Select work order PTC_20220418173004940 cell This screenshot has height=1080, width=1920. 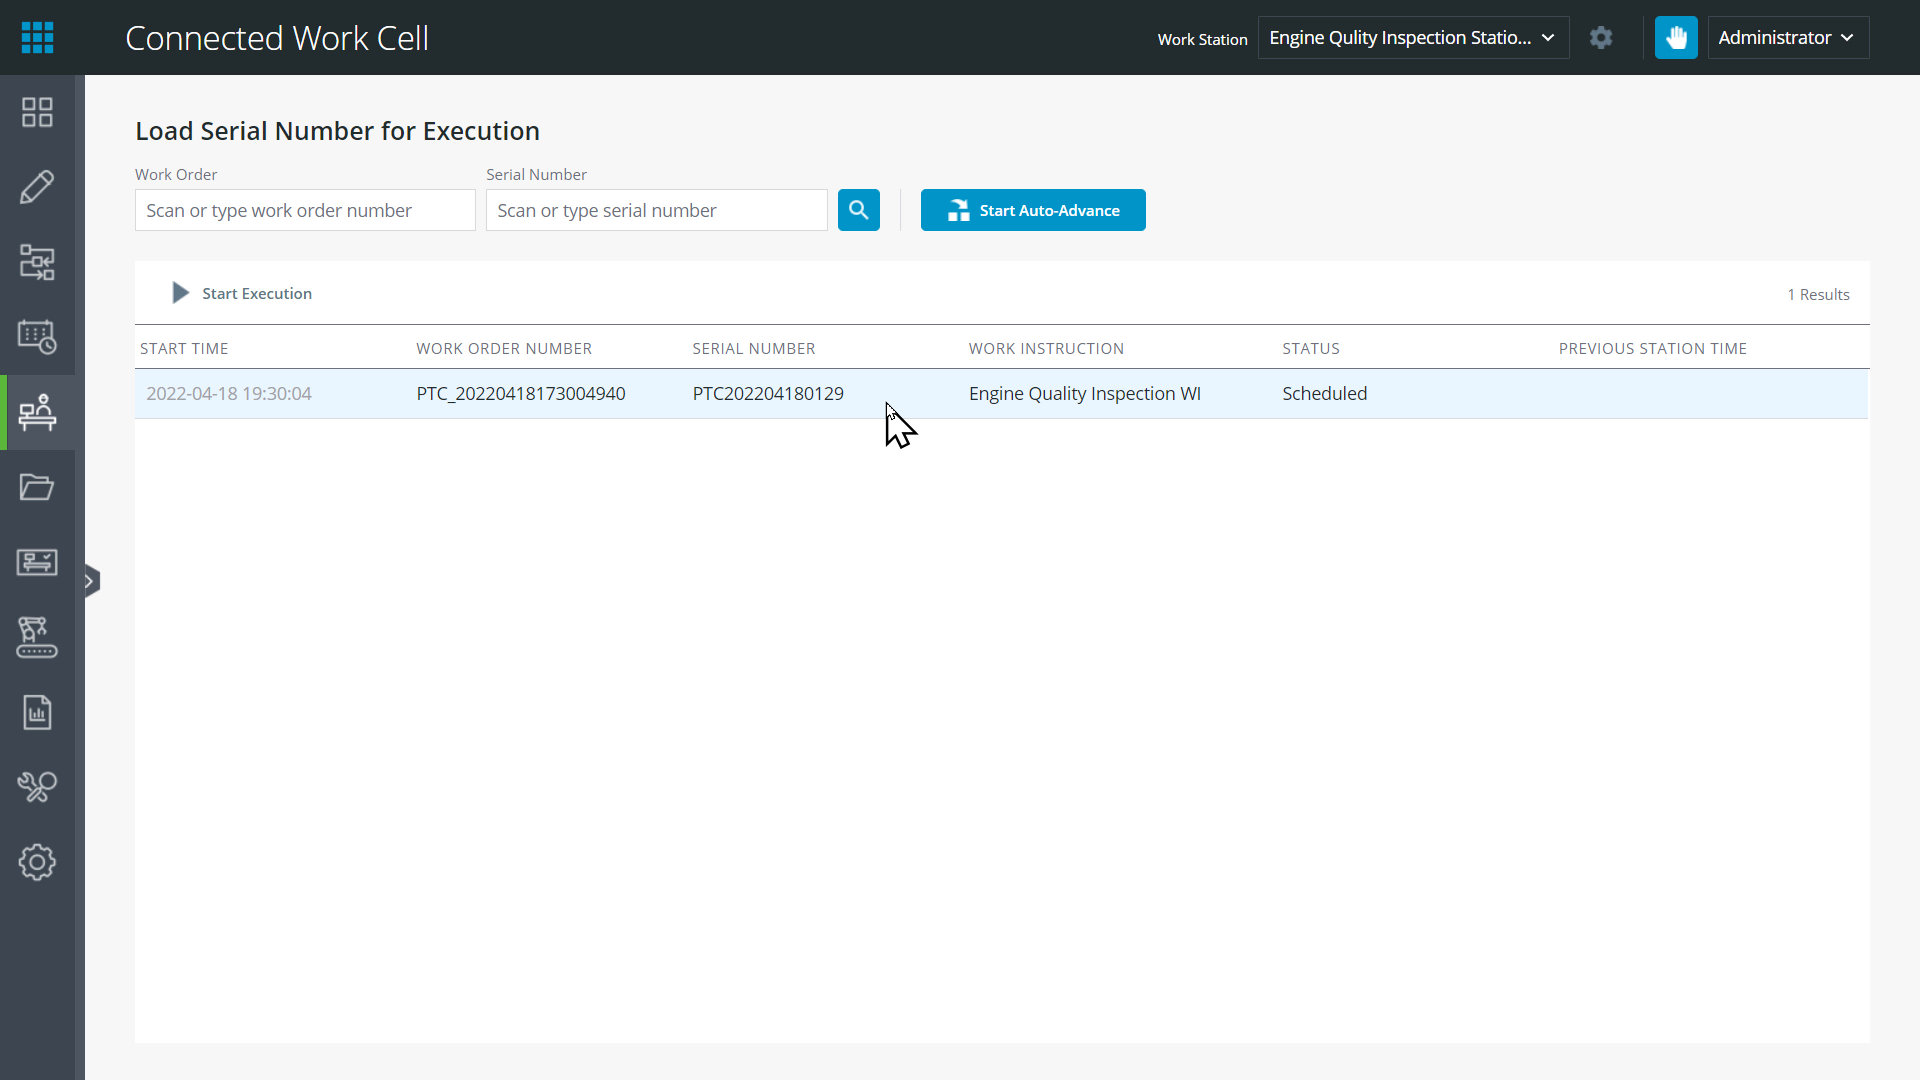[521, 393]
